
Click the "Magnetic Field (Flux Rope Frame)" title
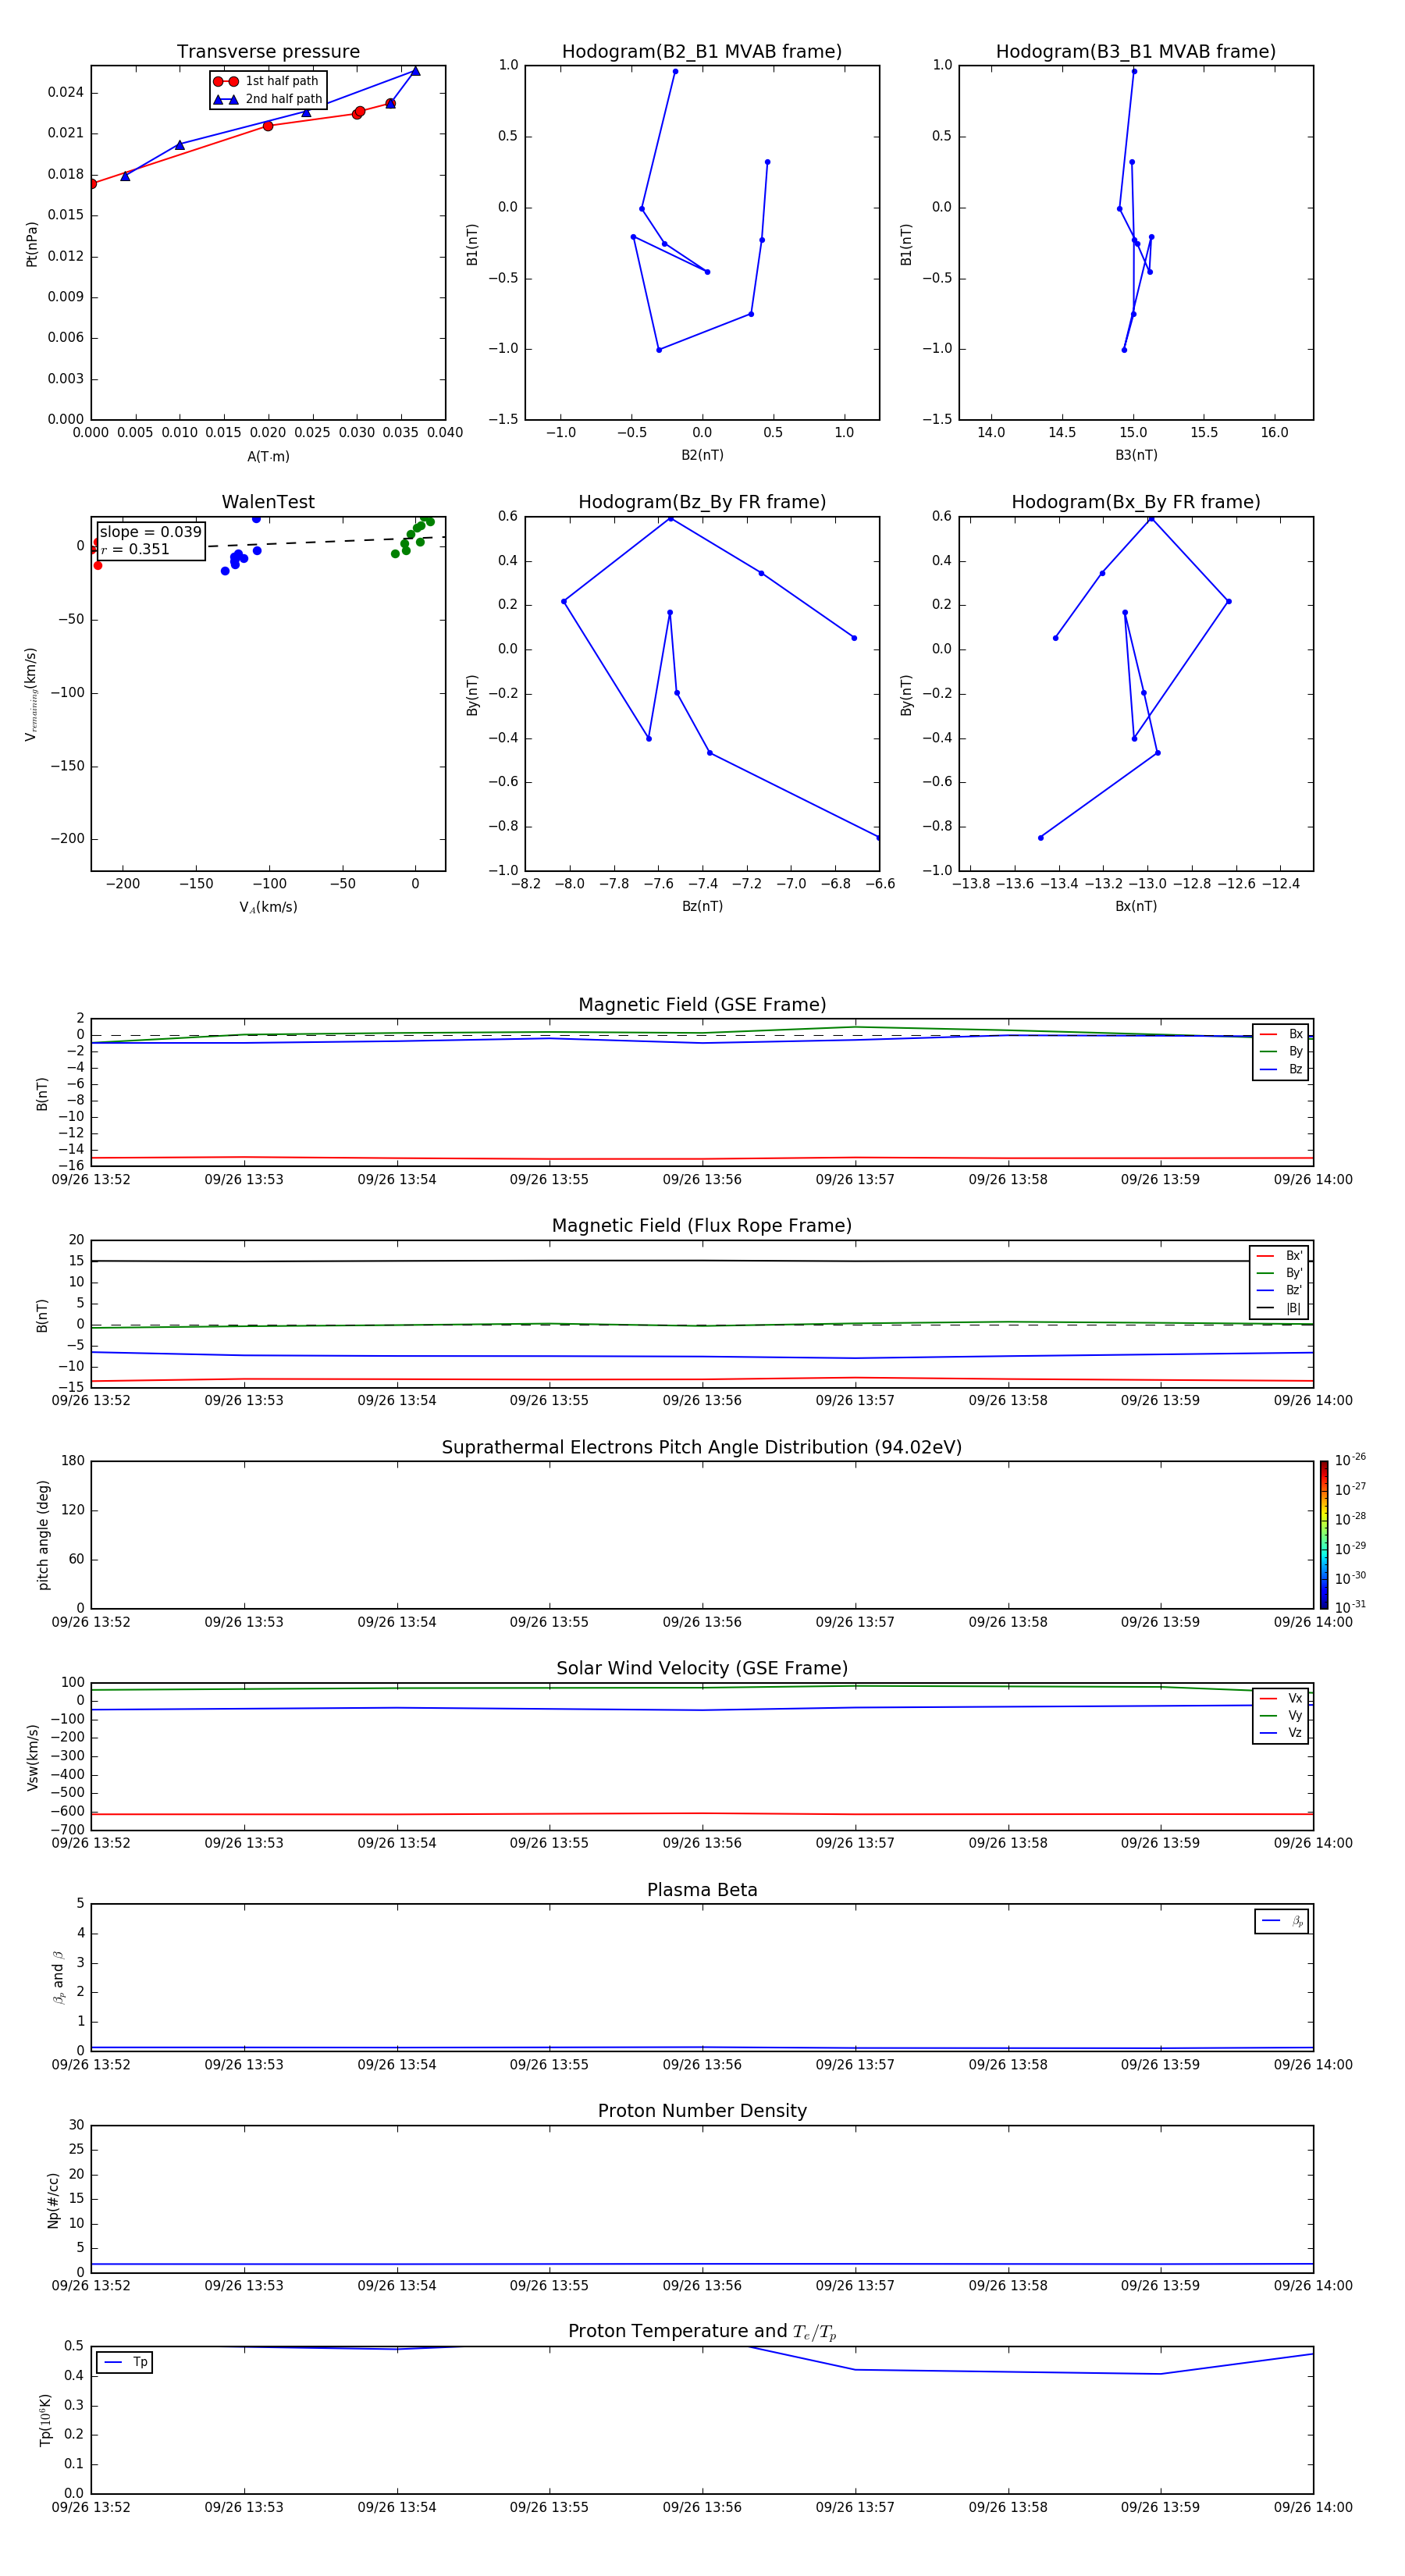tap(702, 1226)
